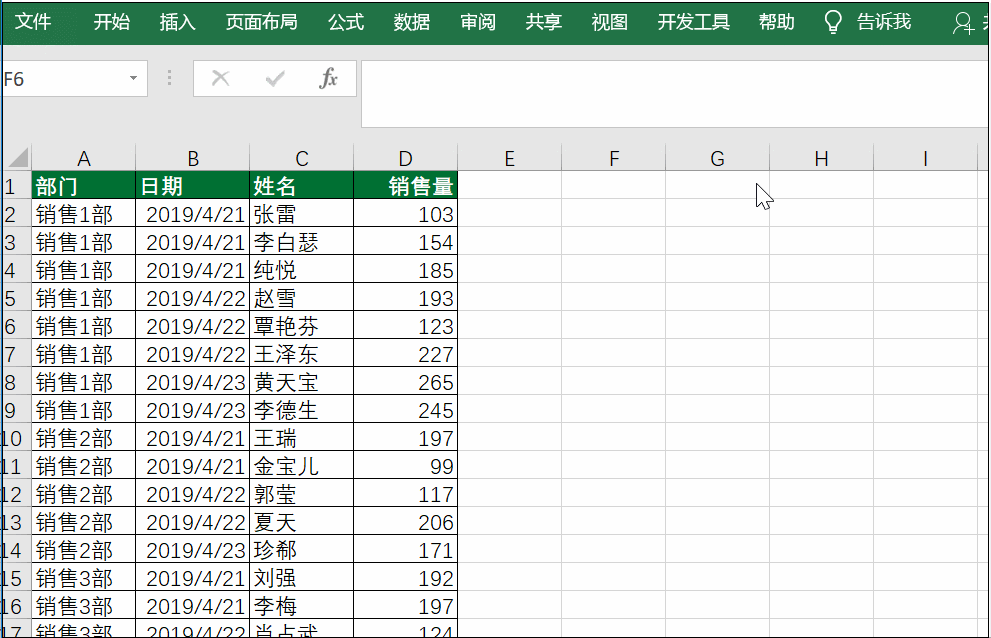This screenshot has height=638, width=991.
Task: Switch to the 公式 ribbon tab
Action: (x=345, y=21)
